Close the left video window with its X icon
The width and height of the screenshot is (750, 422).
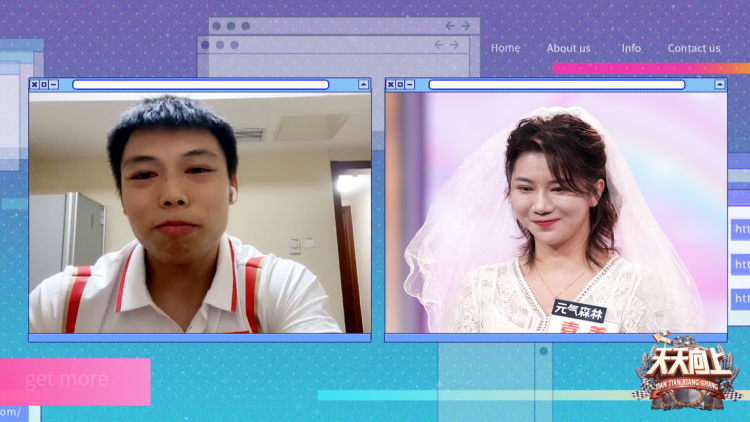click(34, 85)
